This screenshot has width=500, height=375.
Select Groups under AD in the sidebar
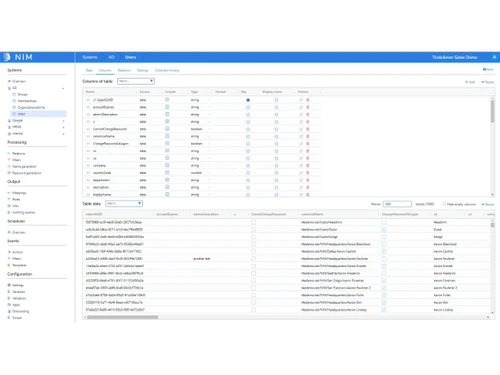click(x=23, y=95)
